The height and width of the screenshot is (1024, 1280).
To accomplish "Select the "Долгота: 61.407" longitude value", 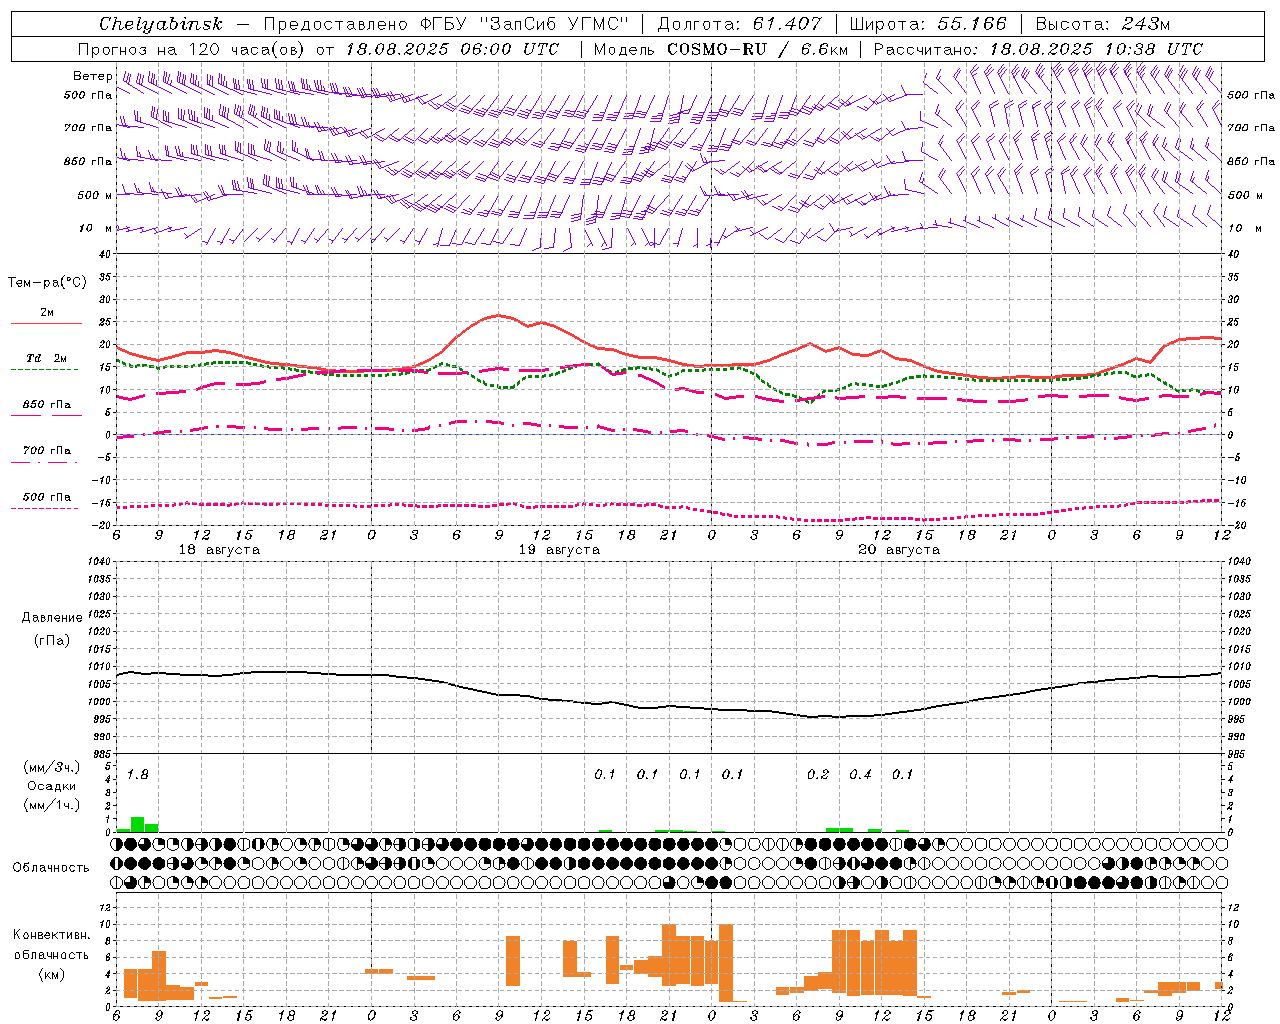I will [x=740, y=24].
